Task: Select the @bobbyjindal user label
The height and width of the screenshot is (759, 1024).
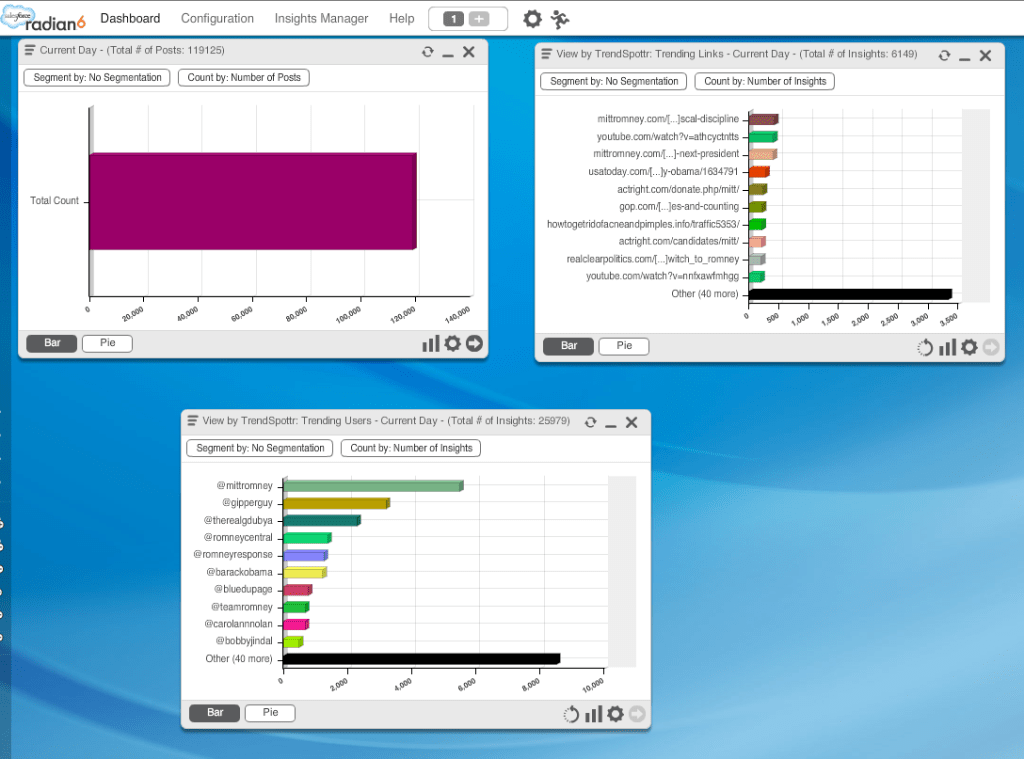Action: click(x=244, y=641)
